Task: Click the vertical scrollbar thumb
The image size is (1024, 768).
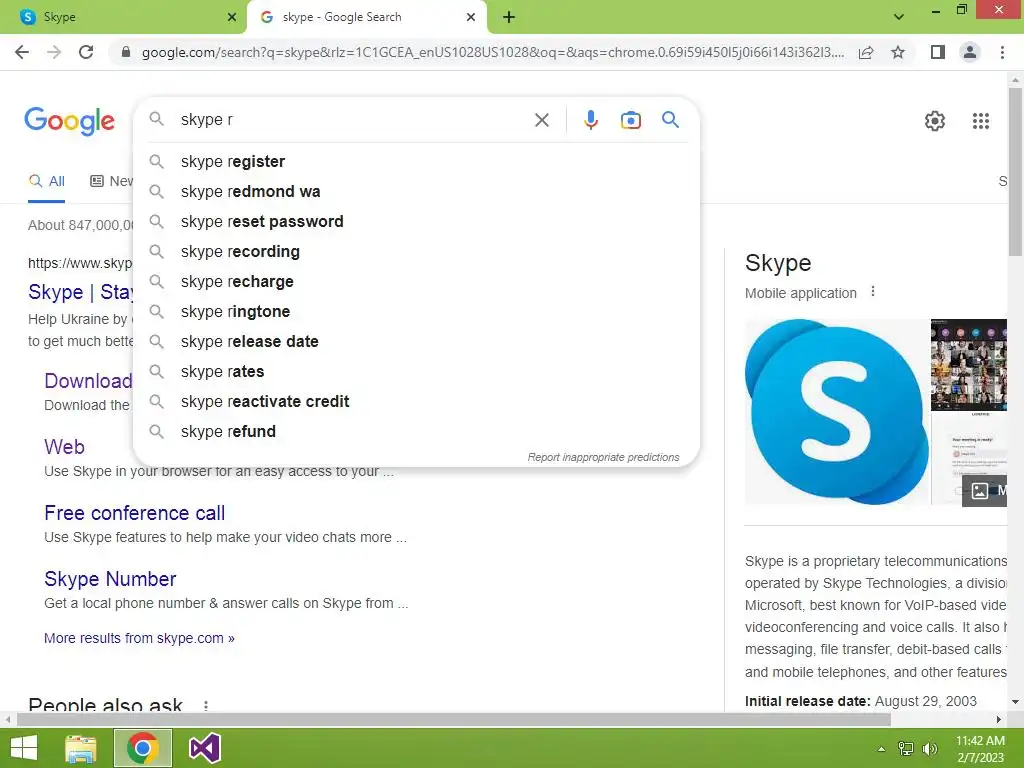Action: pyautogui.click(x=1014, y=172)
